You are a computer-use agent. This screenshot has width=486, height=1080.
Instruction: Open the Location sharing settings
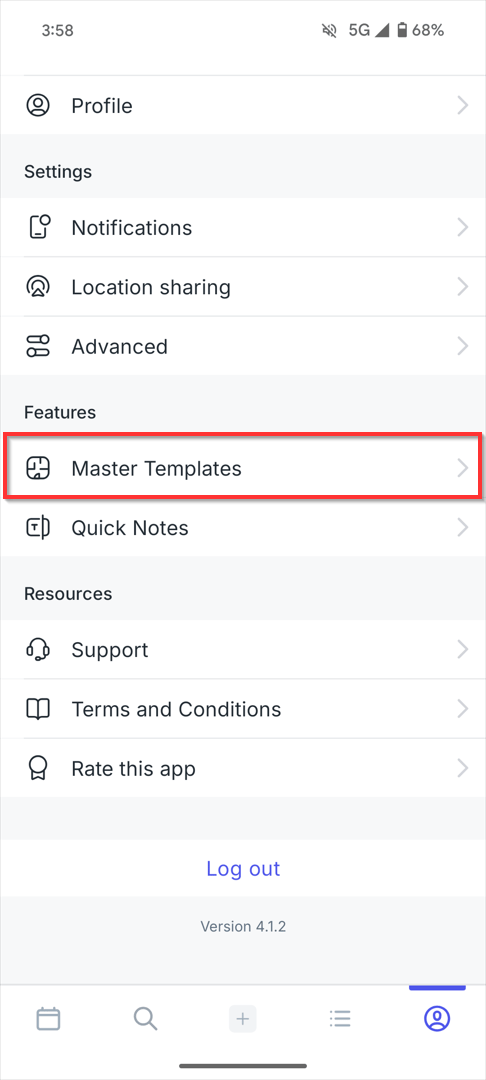[x=243, y=287]
